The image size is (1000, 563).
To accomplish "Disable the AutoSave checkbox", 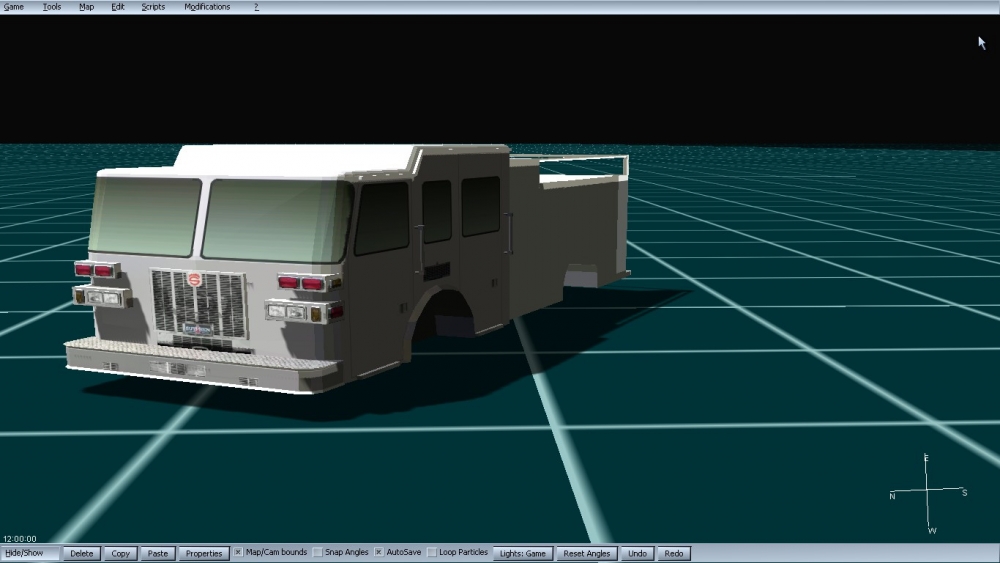I will click(379, 553).
